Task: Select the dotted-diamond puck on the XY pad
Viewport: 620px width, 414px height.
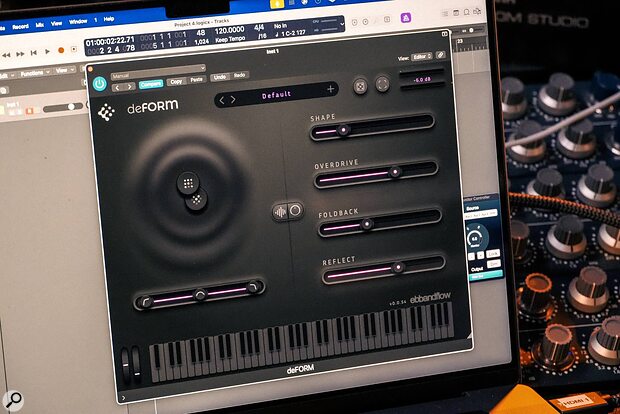Action: [197, 200]
